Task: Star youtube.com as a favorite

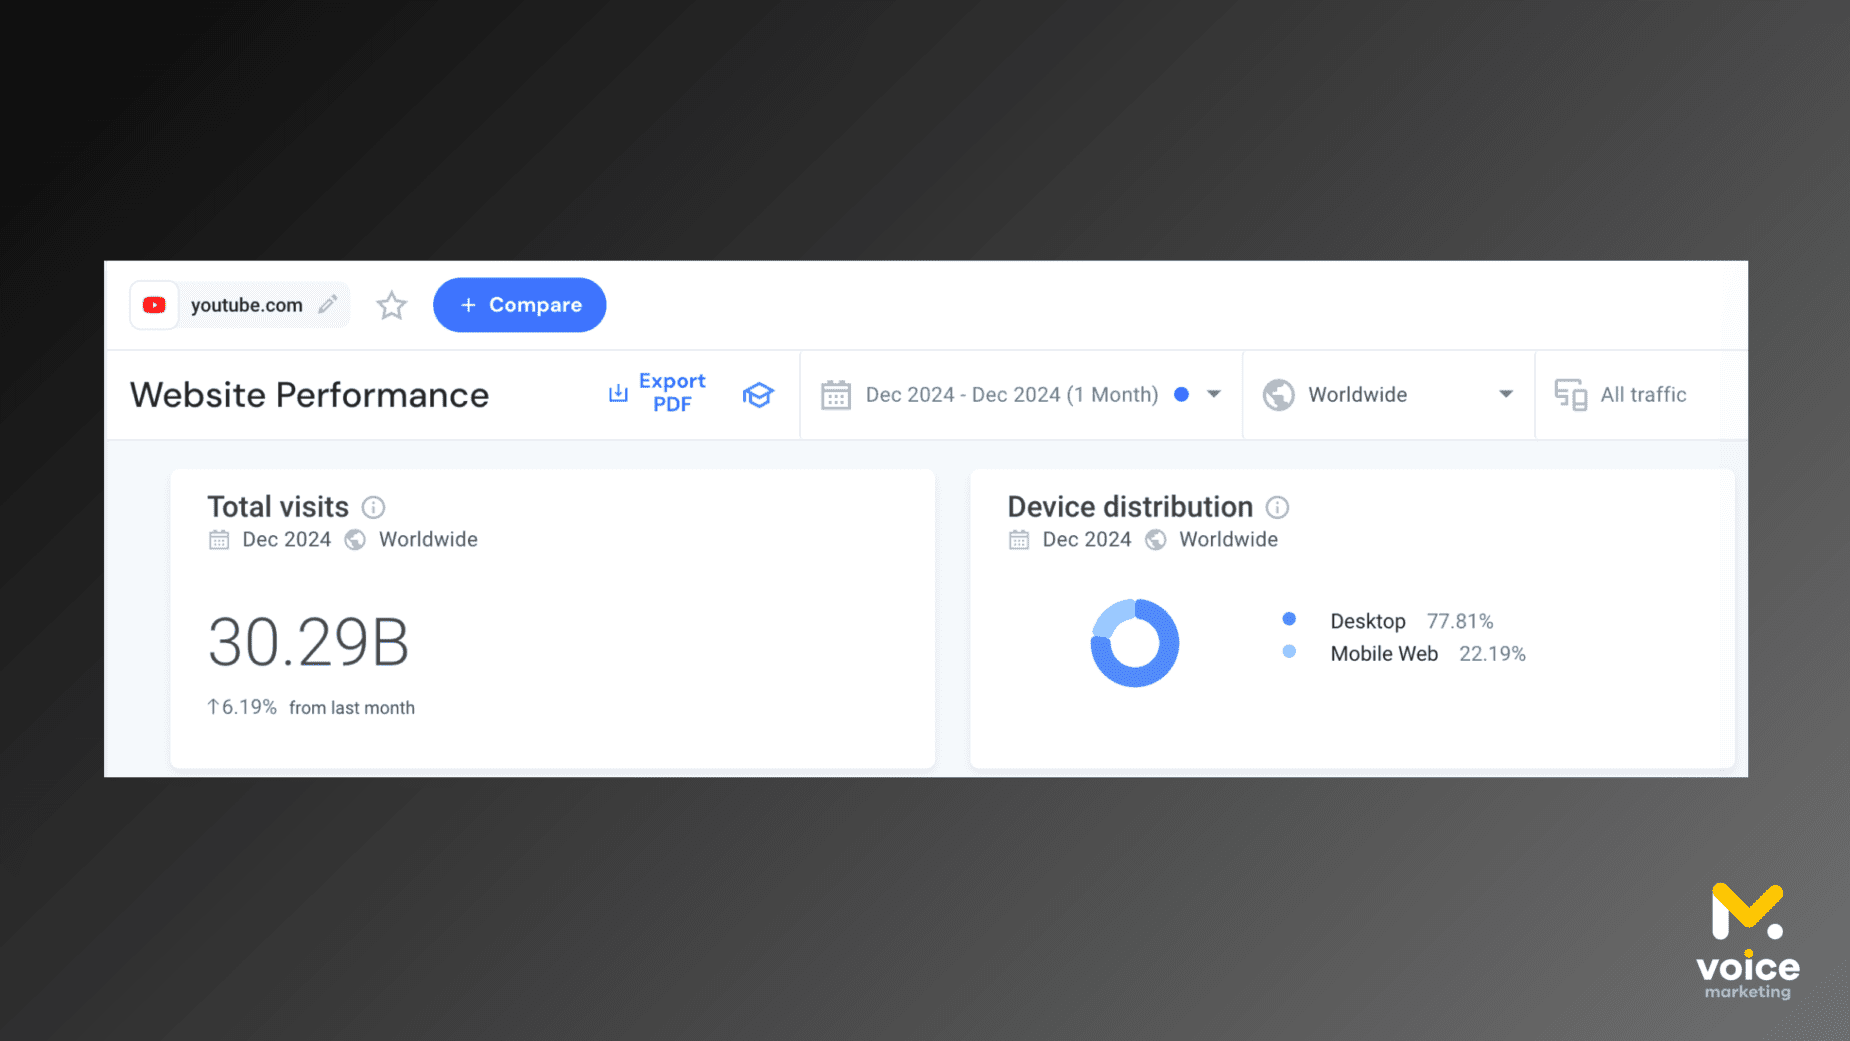Action: click(x=391, y=305)
